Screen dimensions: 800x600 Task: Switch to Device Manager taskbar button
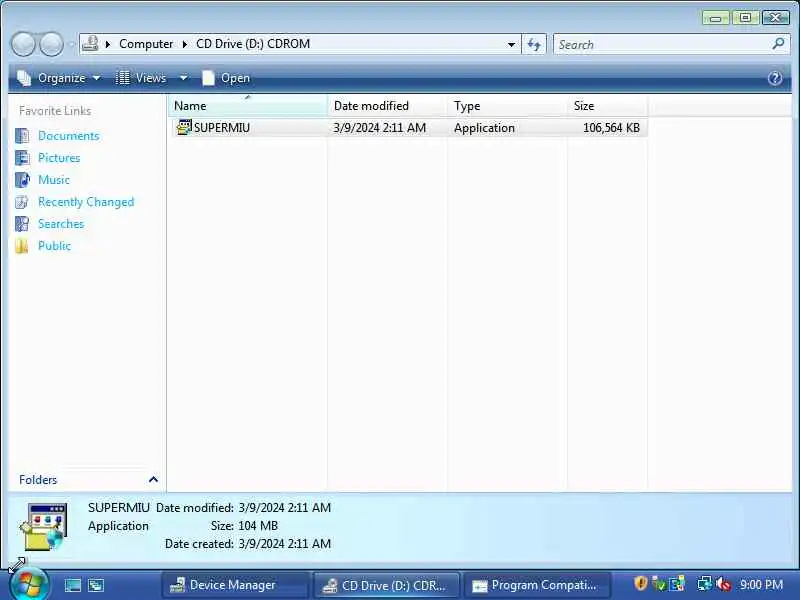(x=236, y=585)
